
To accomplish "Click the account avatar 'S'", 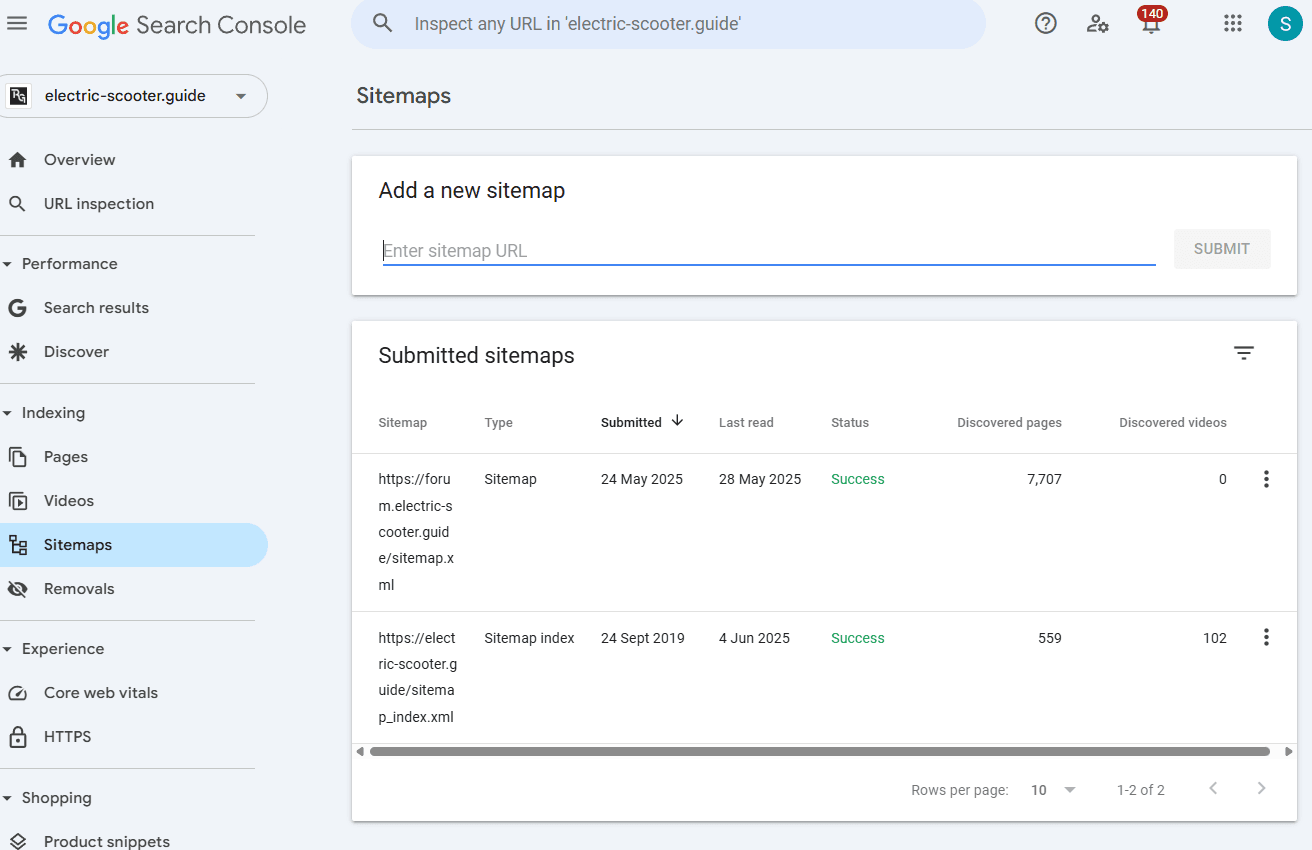I will [x=1284, y=24].
